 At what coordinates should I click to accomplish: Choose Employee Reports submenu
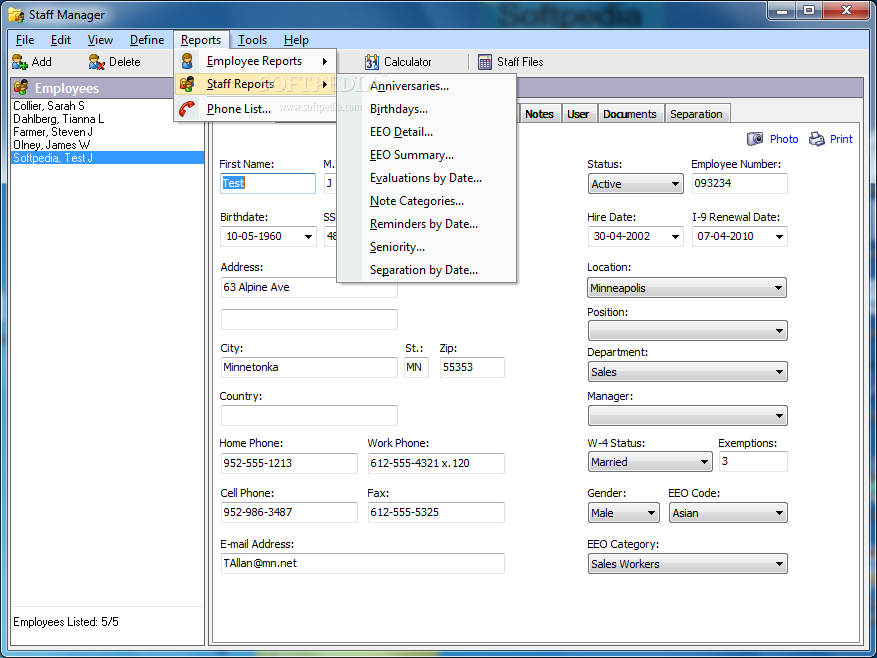tap(256, 61)
